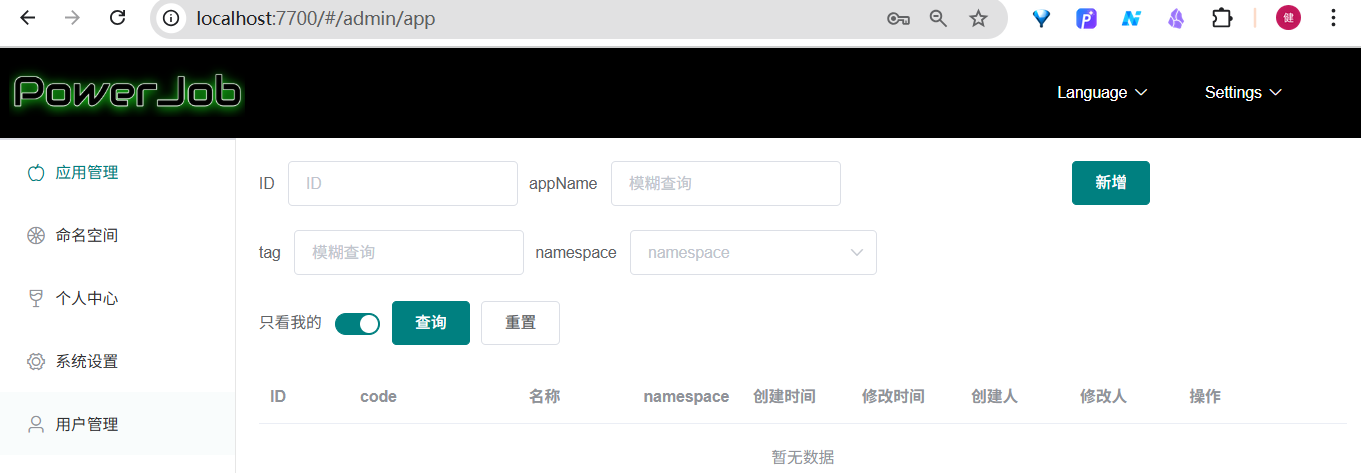Open 个人中心 in the sidebar
Image resolution: width=1361 pixels, height=473 pixels.
coord(117,298)
